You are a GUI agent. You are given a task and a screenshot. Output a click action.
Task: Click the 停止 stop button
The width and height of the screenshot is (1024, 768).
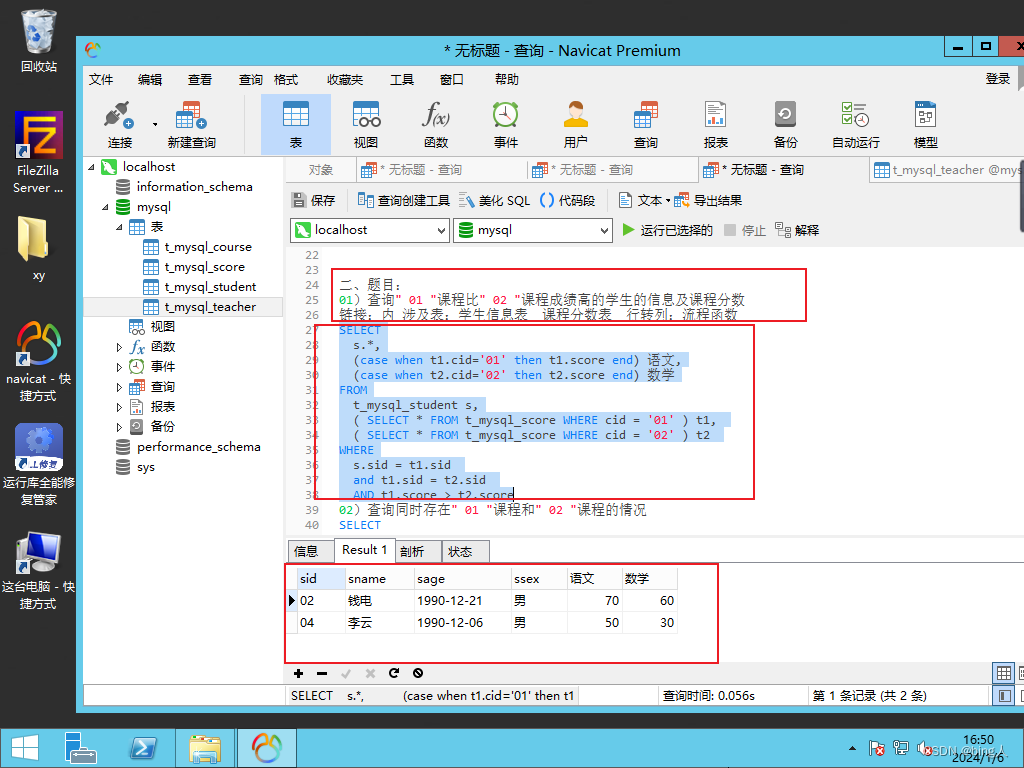[745, 230]
